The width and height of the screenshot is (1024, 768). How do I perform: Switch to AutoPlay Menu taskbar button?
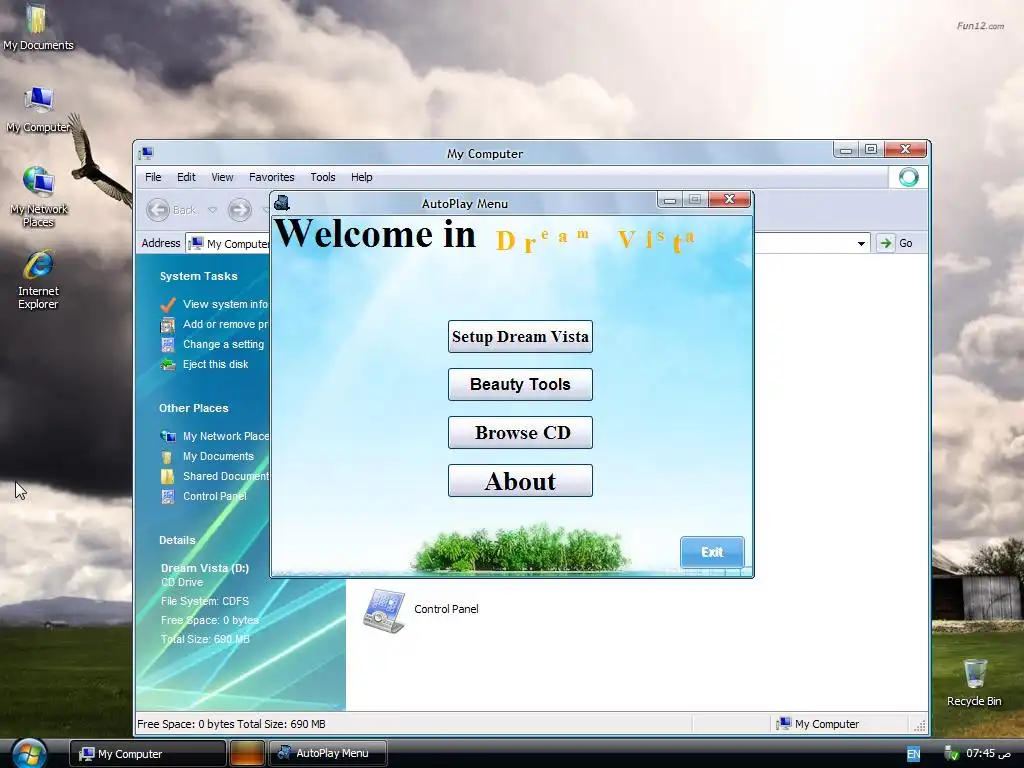point(328,753)
